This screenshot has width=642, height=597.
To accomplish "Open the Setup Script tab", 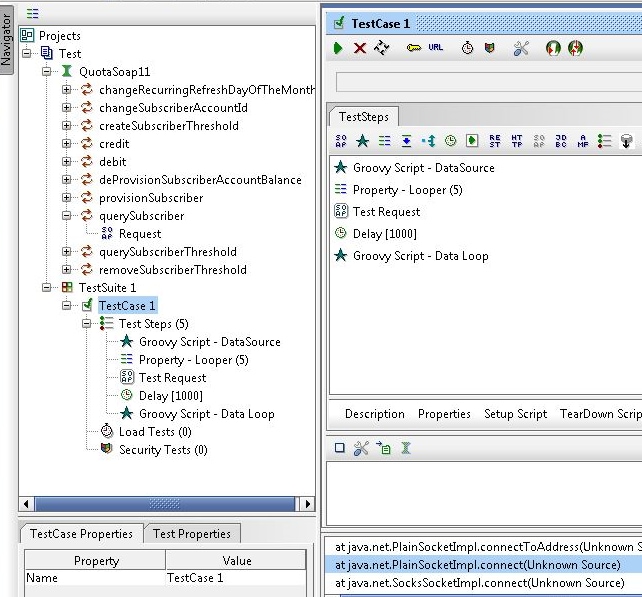I will click(515, 414).
